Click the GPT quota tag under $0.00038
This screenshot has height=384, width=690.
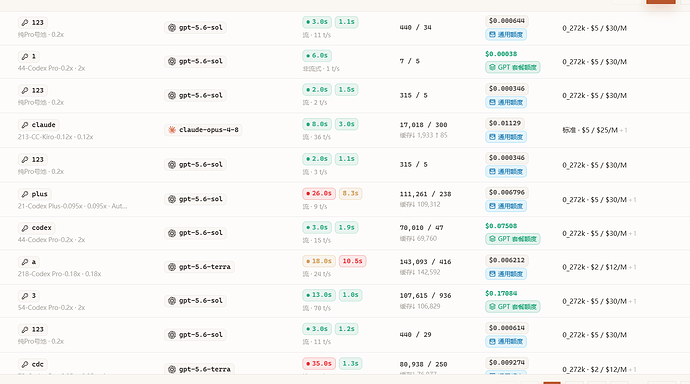pyautogui.click(x=513, y=67)
